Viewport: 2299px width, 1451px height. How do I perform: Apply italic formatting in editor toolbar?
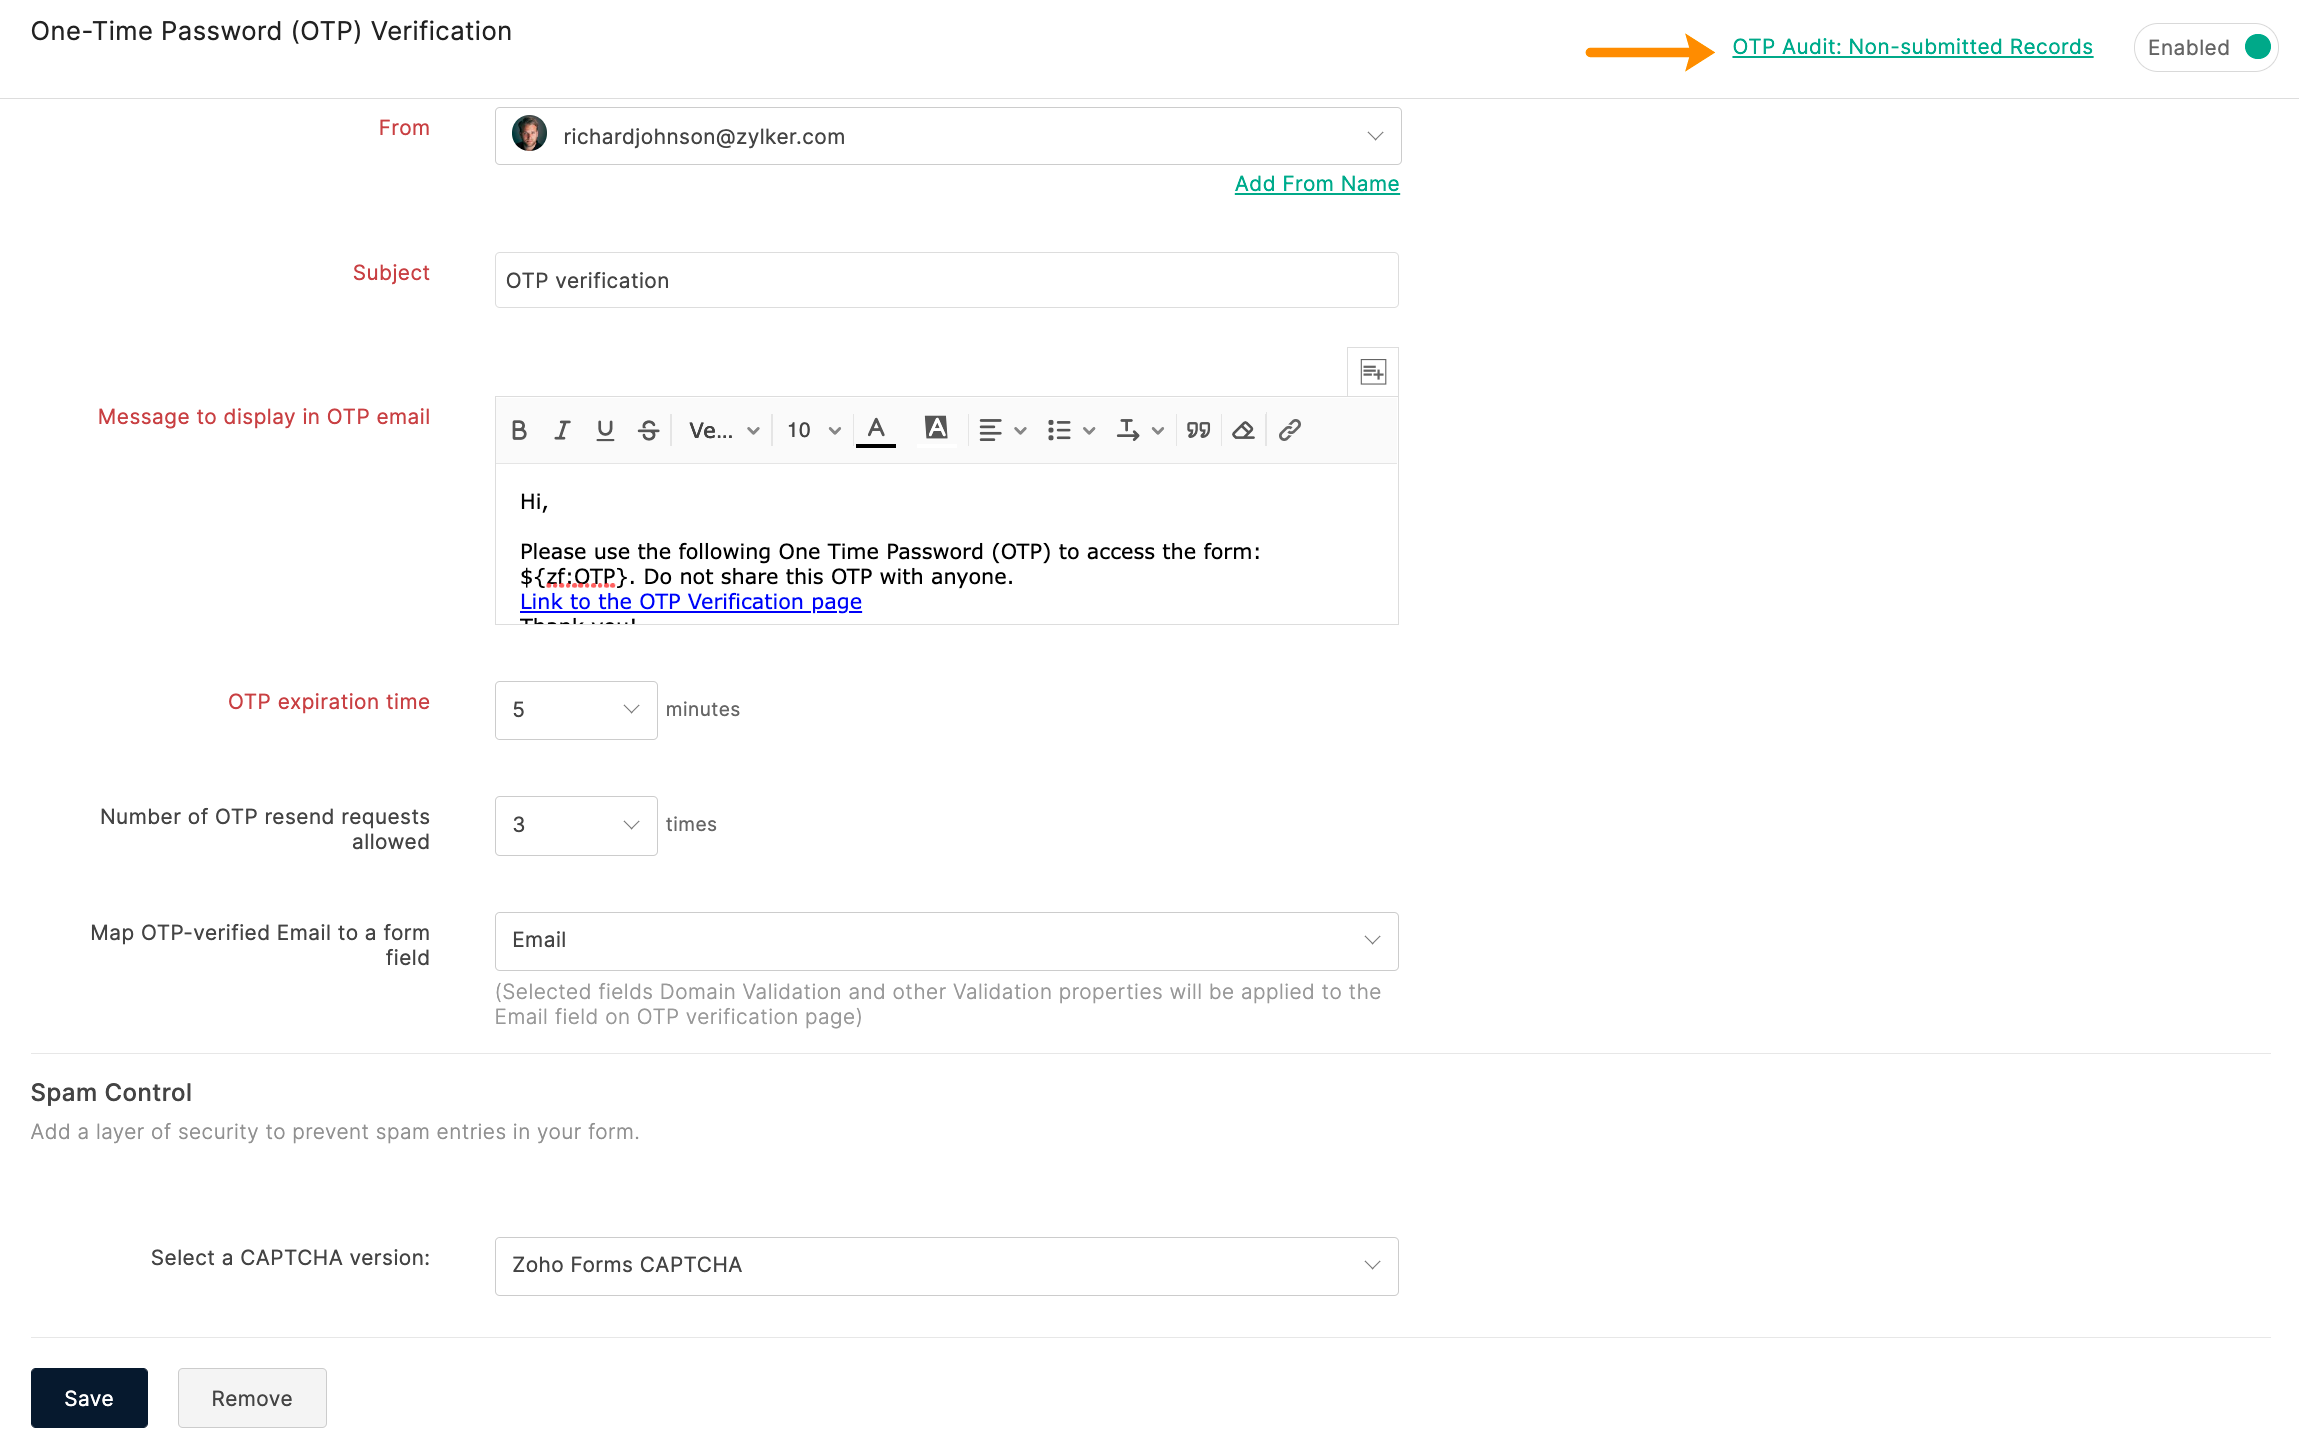point(562,430)
